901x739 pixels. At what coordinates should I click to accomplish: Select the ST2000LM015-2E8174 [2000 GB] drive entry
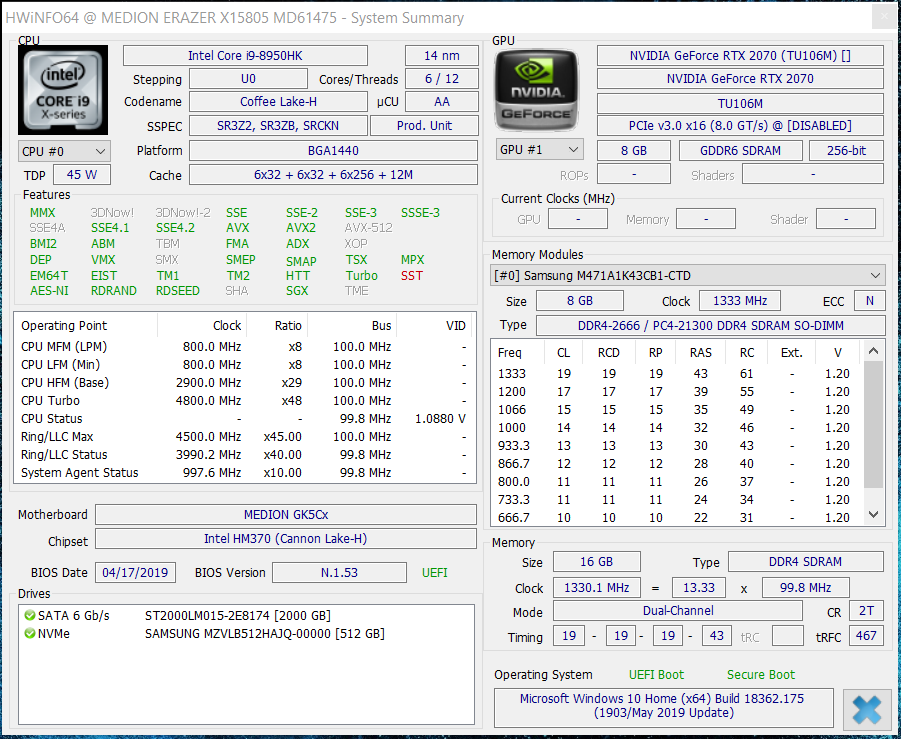click(238, 615)
